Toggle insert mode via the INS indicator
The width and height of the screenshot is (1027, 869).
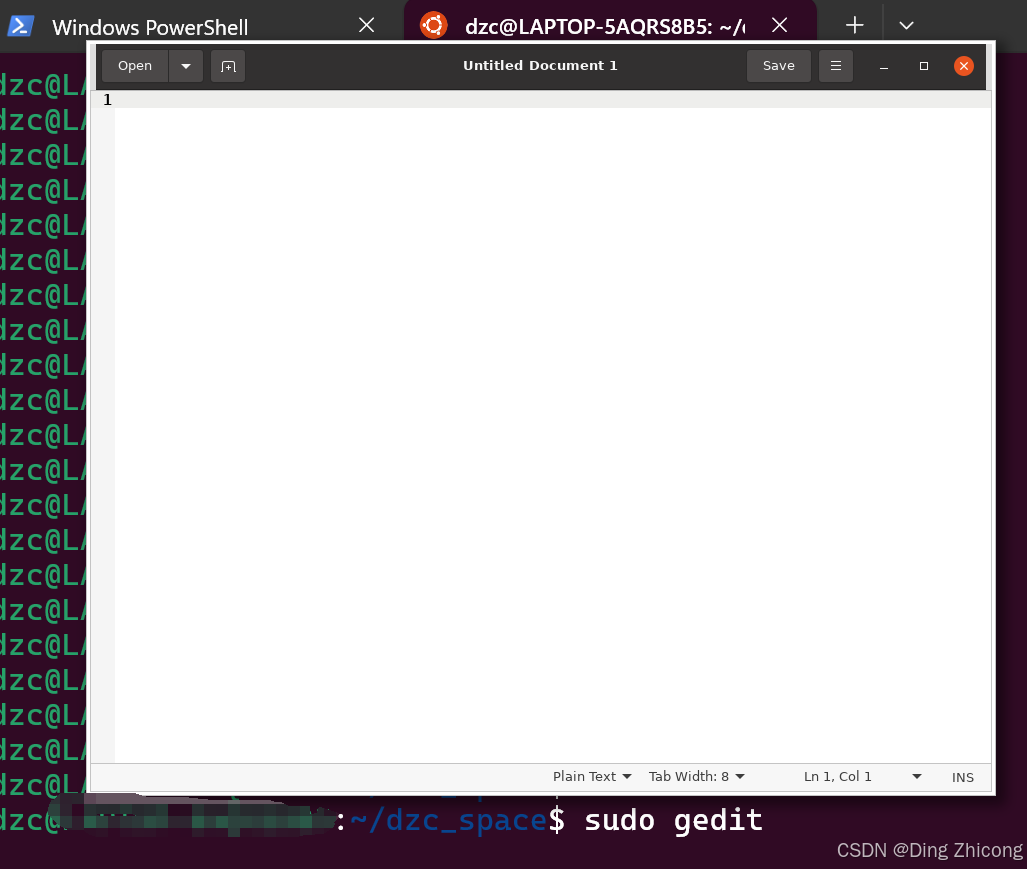pyautogui.click(x=962, y=777)
